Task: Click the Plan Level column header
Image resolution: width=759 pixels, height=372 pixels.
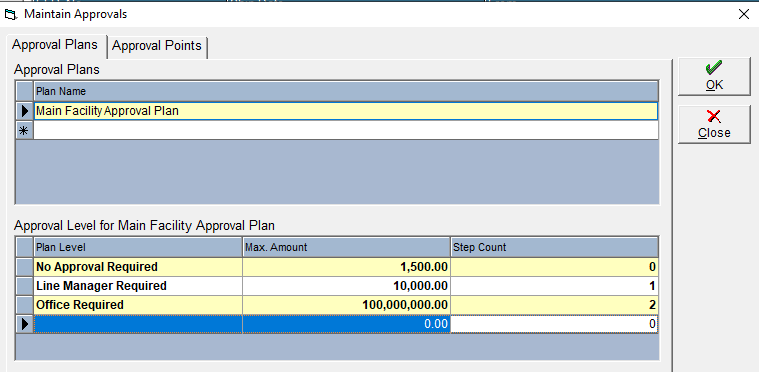Action: tap(138, 247)
